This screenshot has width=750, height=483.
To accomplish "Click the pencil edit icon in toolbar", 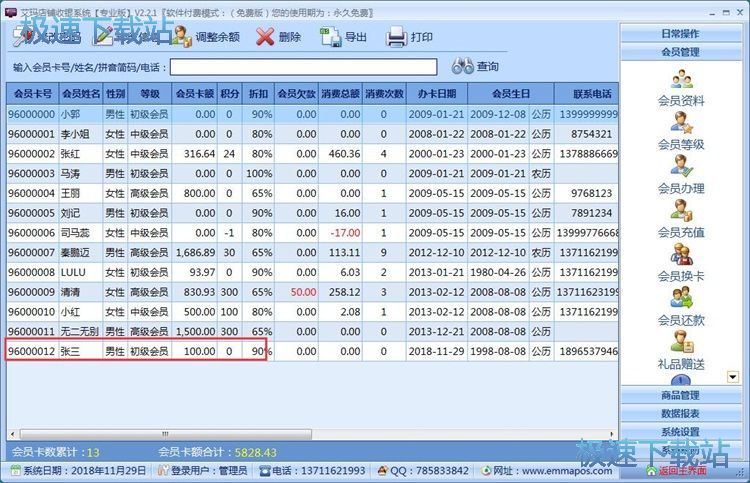I will (x=103, y=36).
